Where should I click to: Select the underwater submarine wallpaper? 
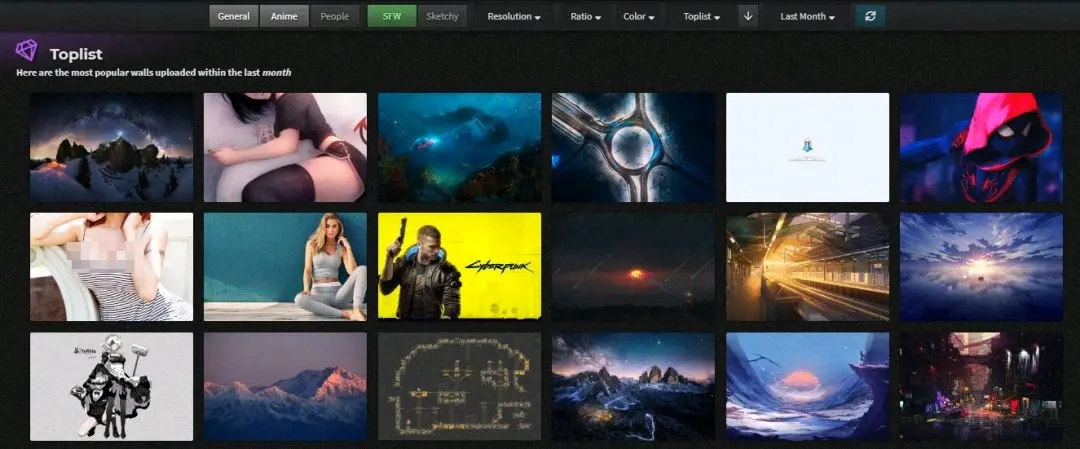coord(459,147)
